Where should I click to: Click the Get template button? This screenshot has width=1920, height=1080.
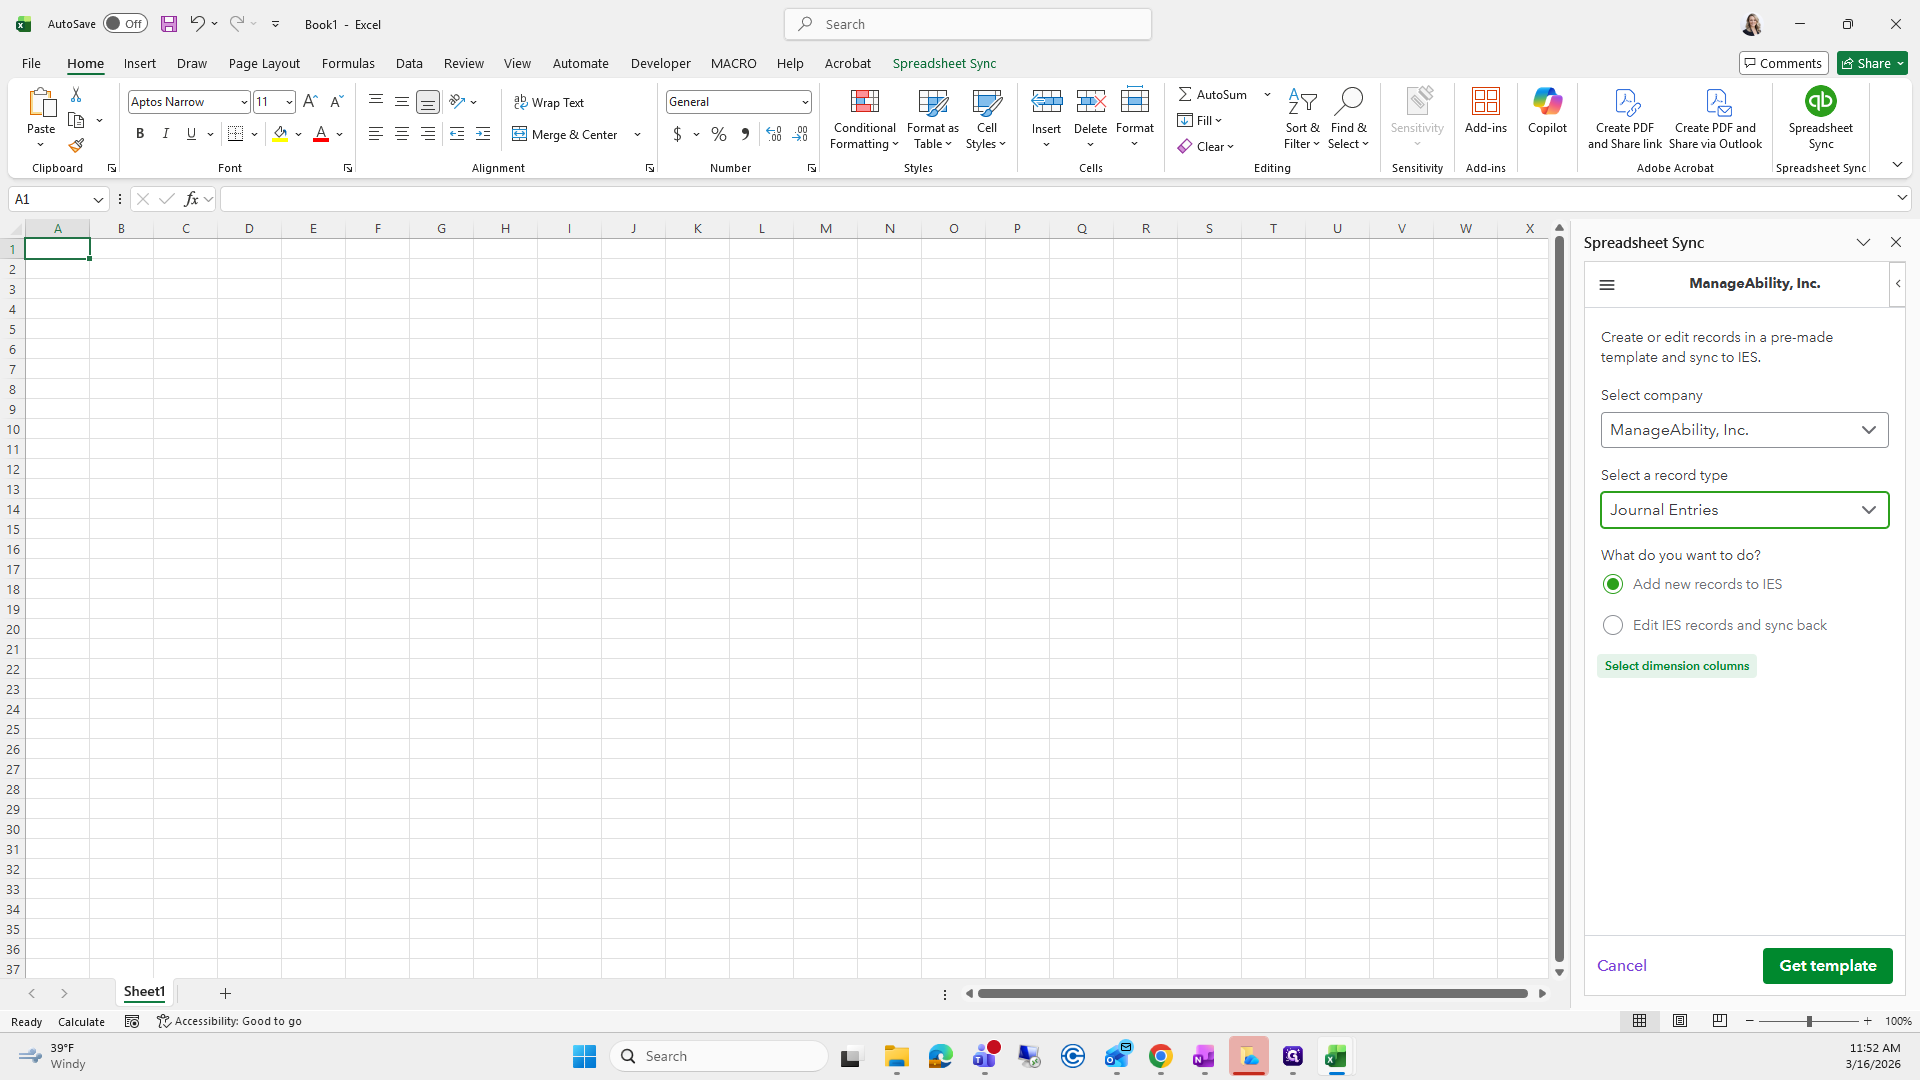pyautogui.click(x=1827, y=966)
